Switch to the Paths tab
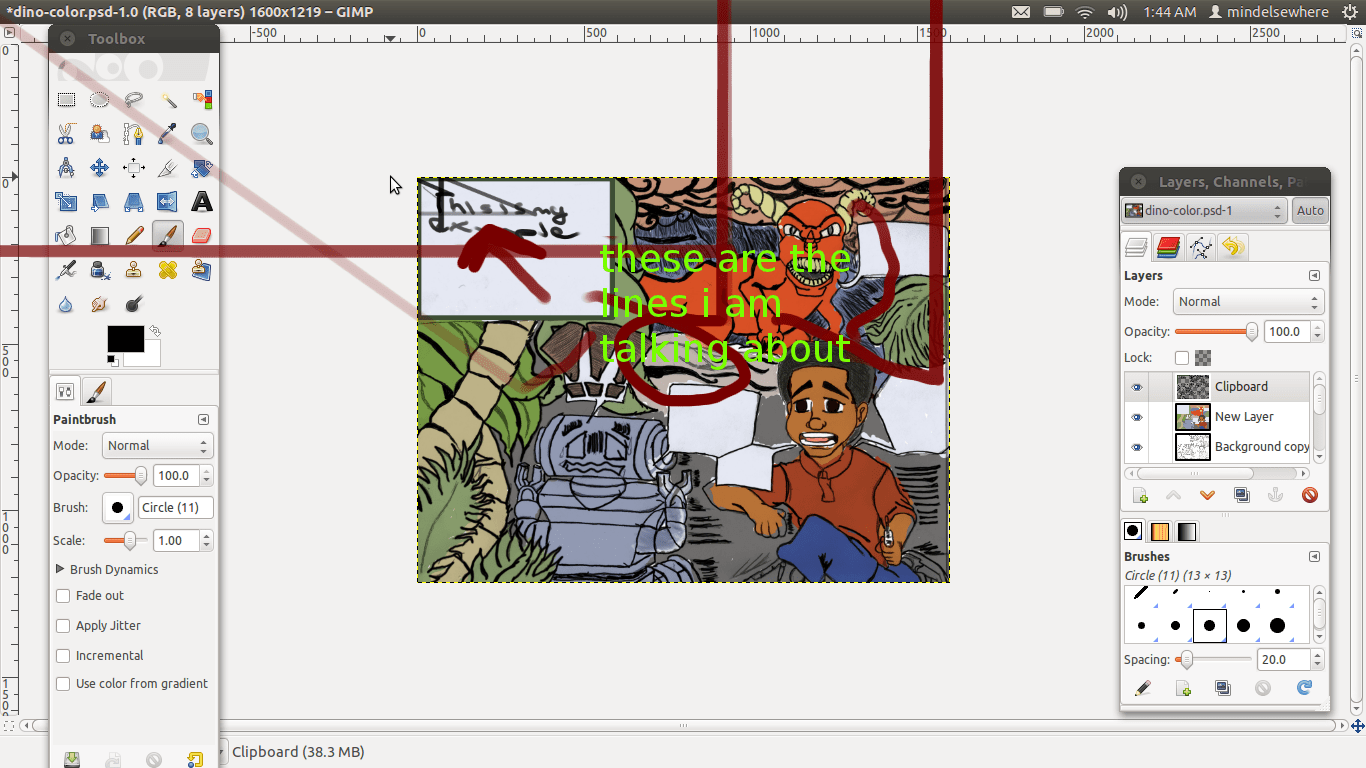 1201,247
